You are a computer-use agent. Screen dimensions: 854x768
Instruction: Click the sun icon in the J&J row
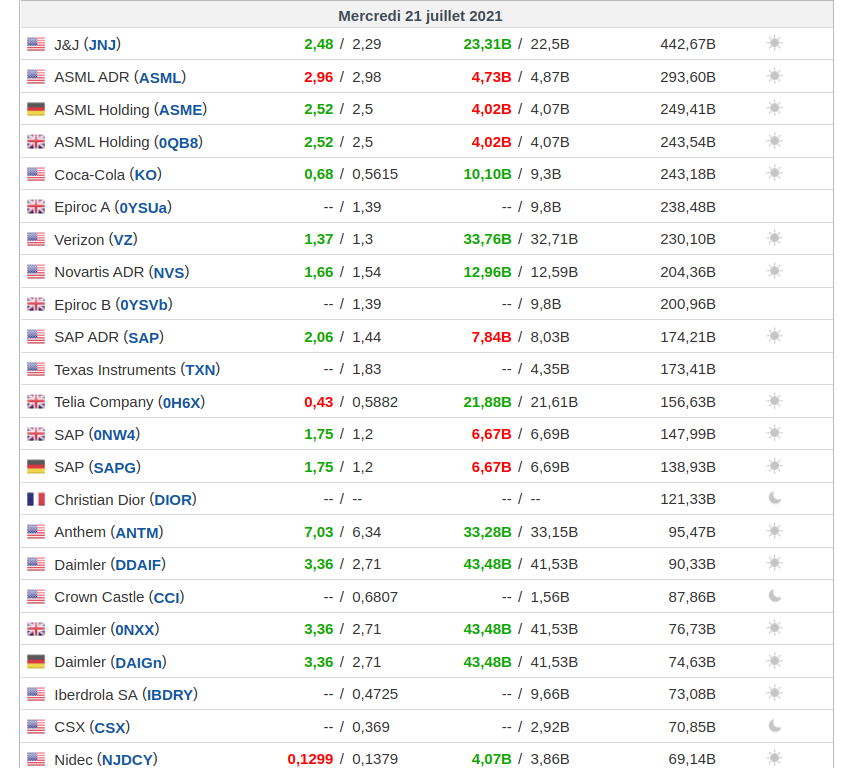(774, 43)
